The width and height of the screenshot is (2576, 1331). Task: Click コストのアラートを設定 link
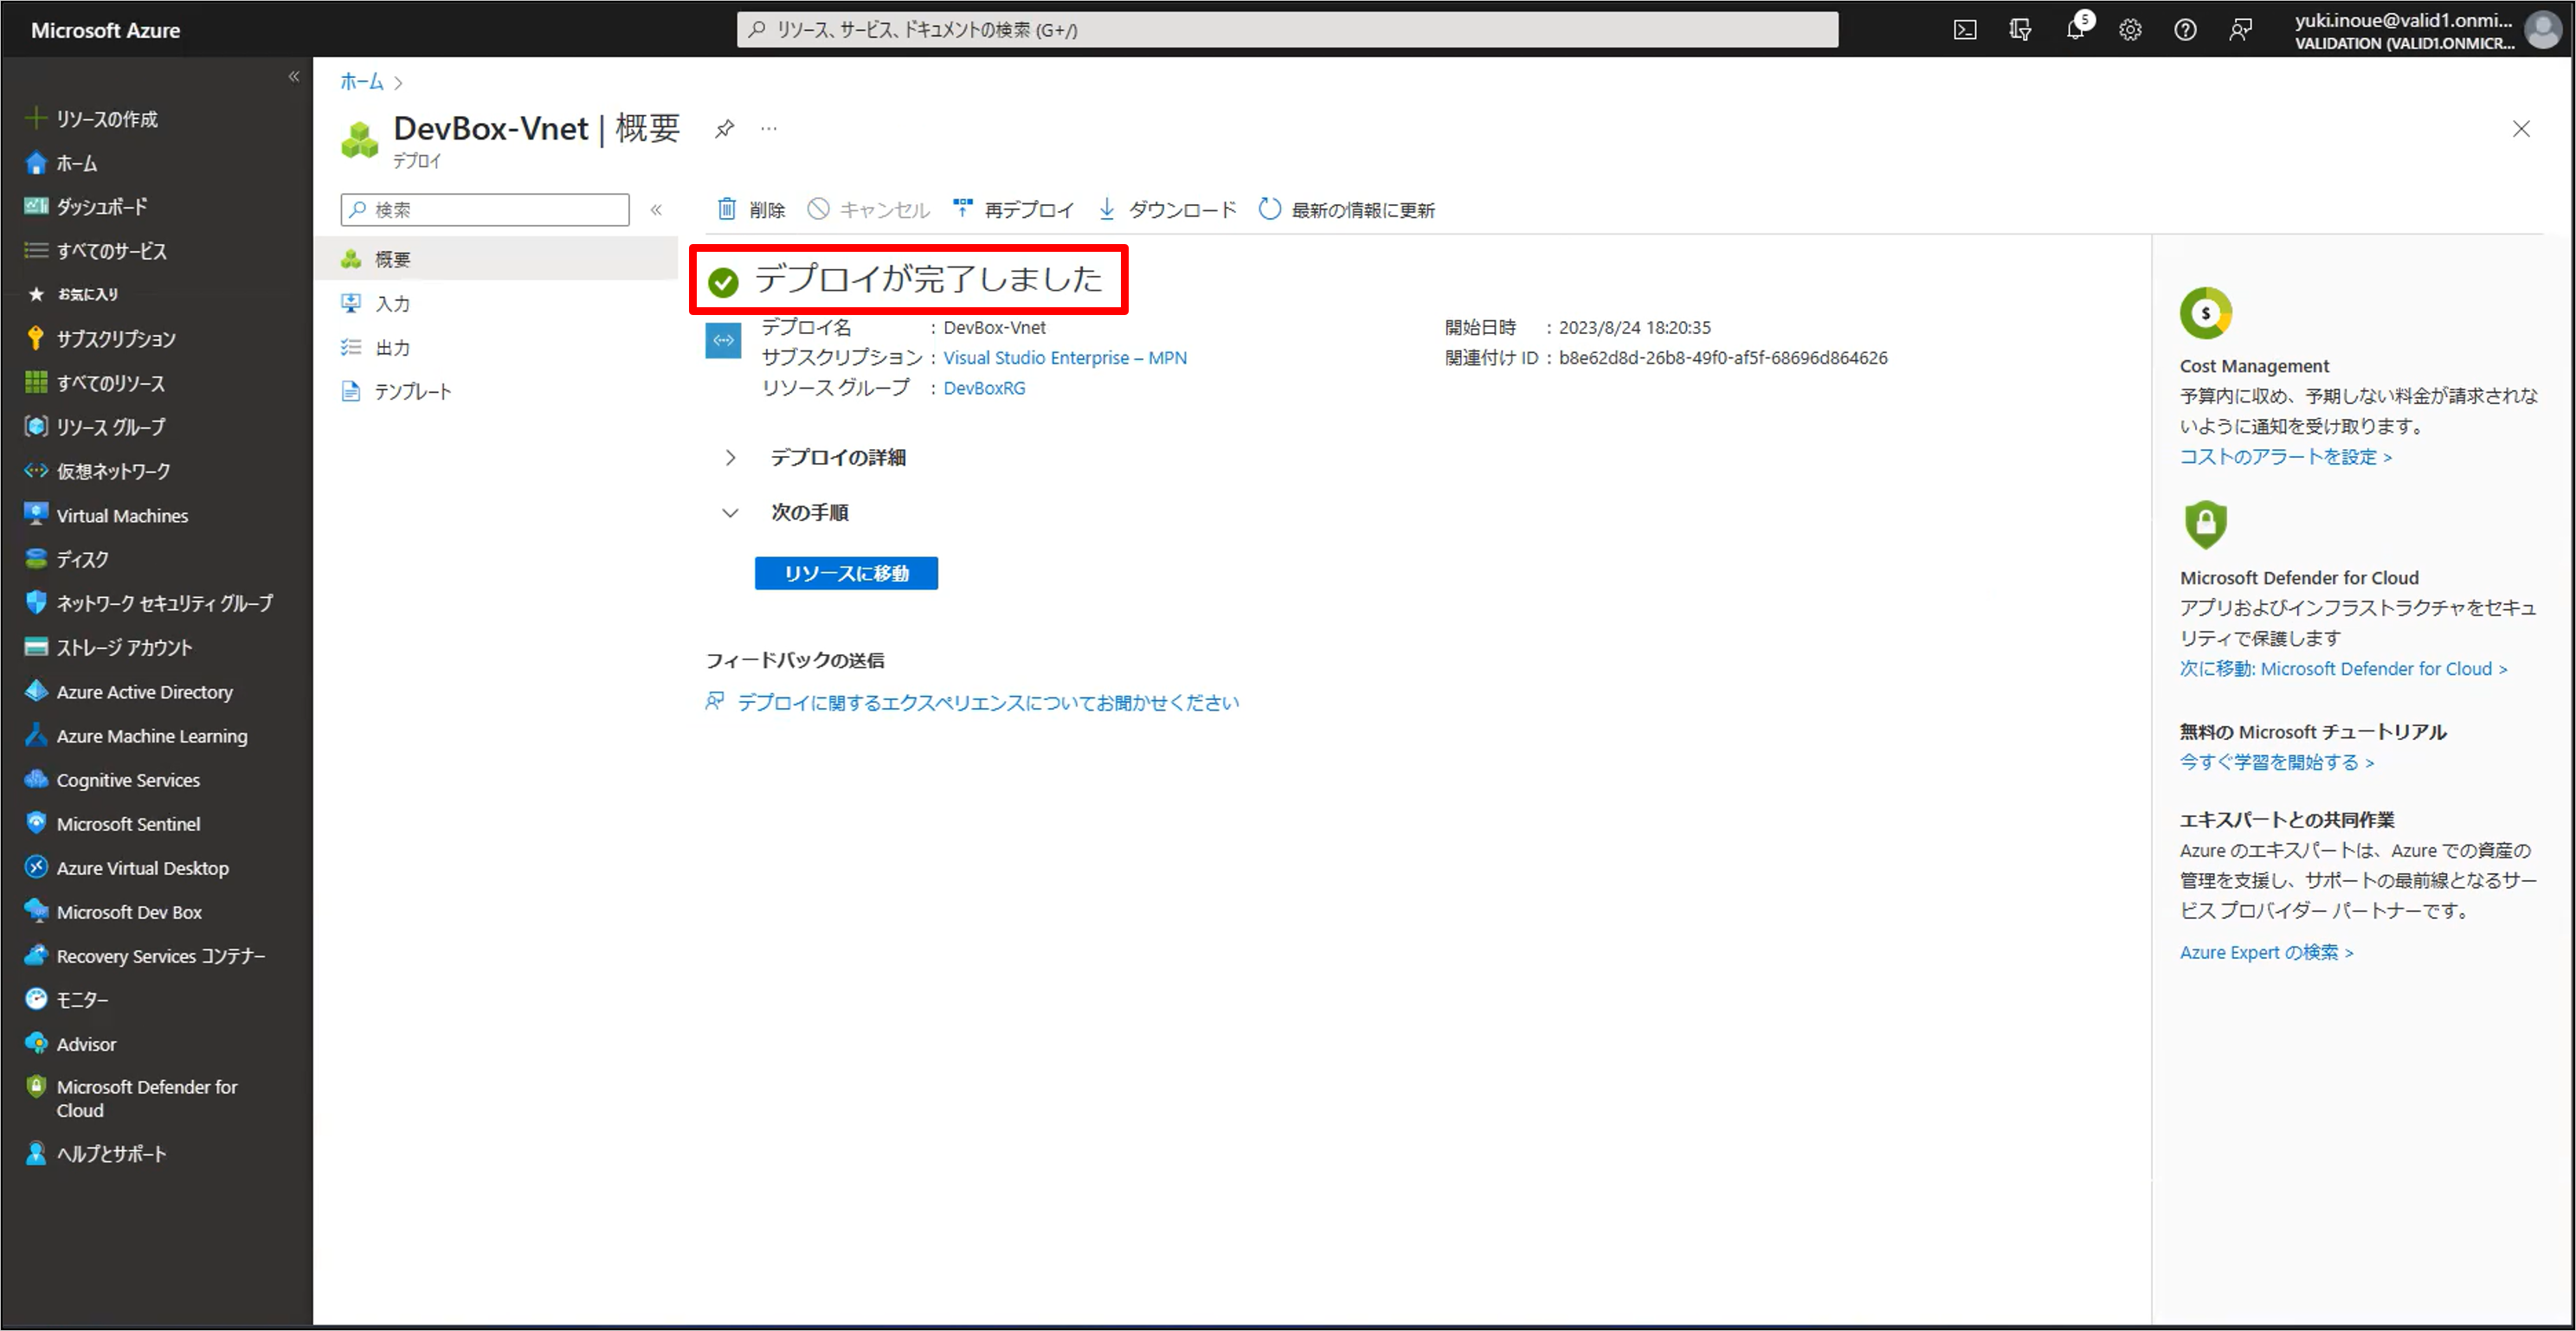pos(2285,456)
